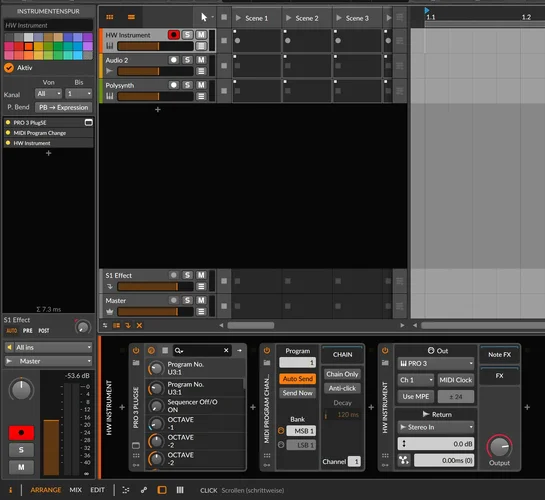Click the orange device panel icon in the footer
545x500 pixels.
[x=162, y=490]
